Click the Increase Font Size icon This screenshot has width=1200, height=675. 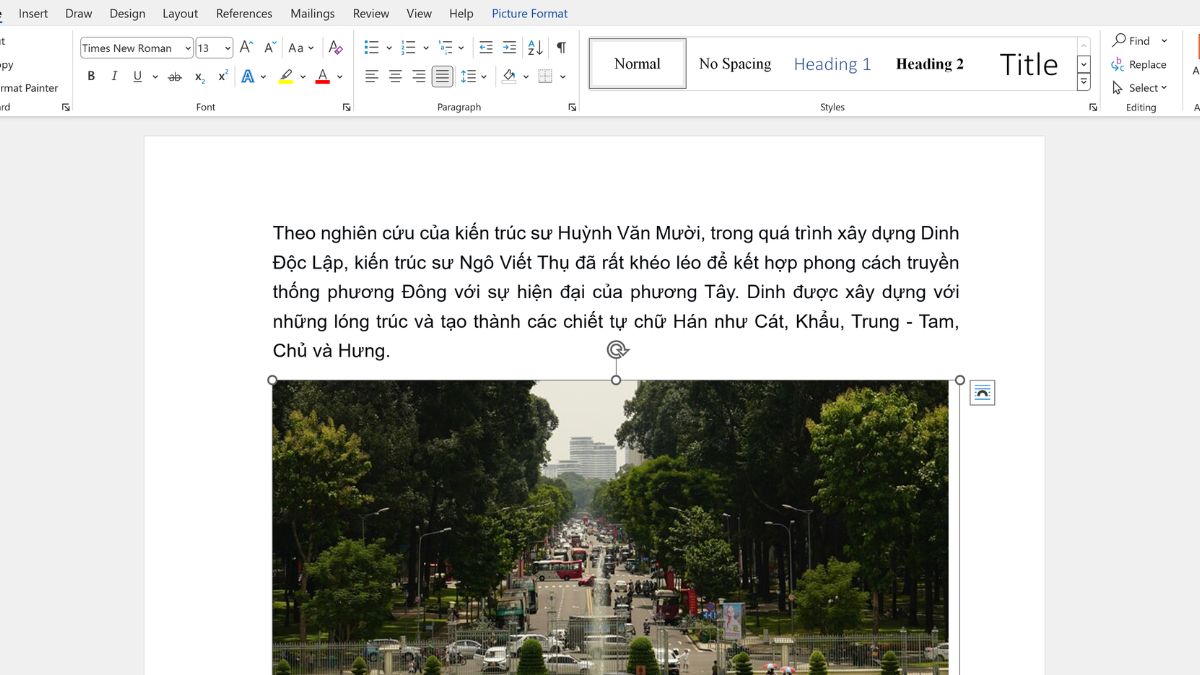point(246,47)
